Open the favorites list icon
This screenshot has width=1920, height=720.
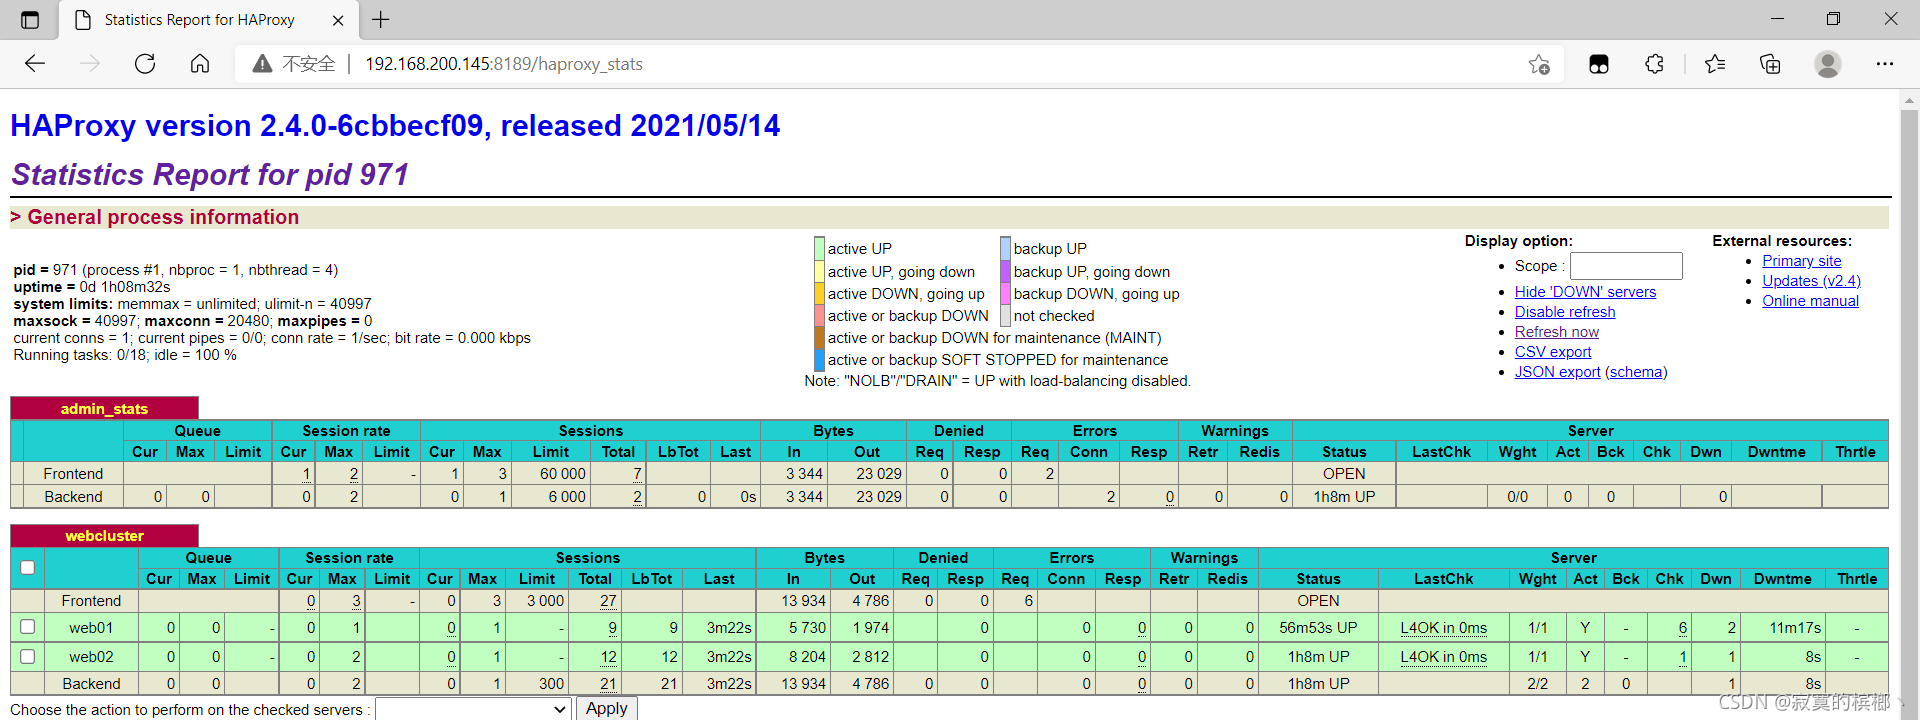point(1715,64)
